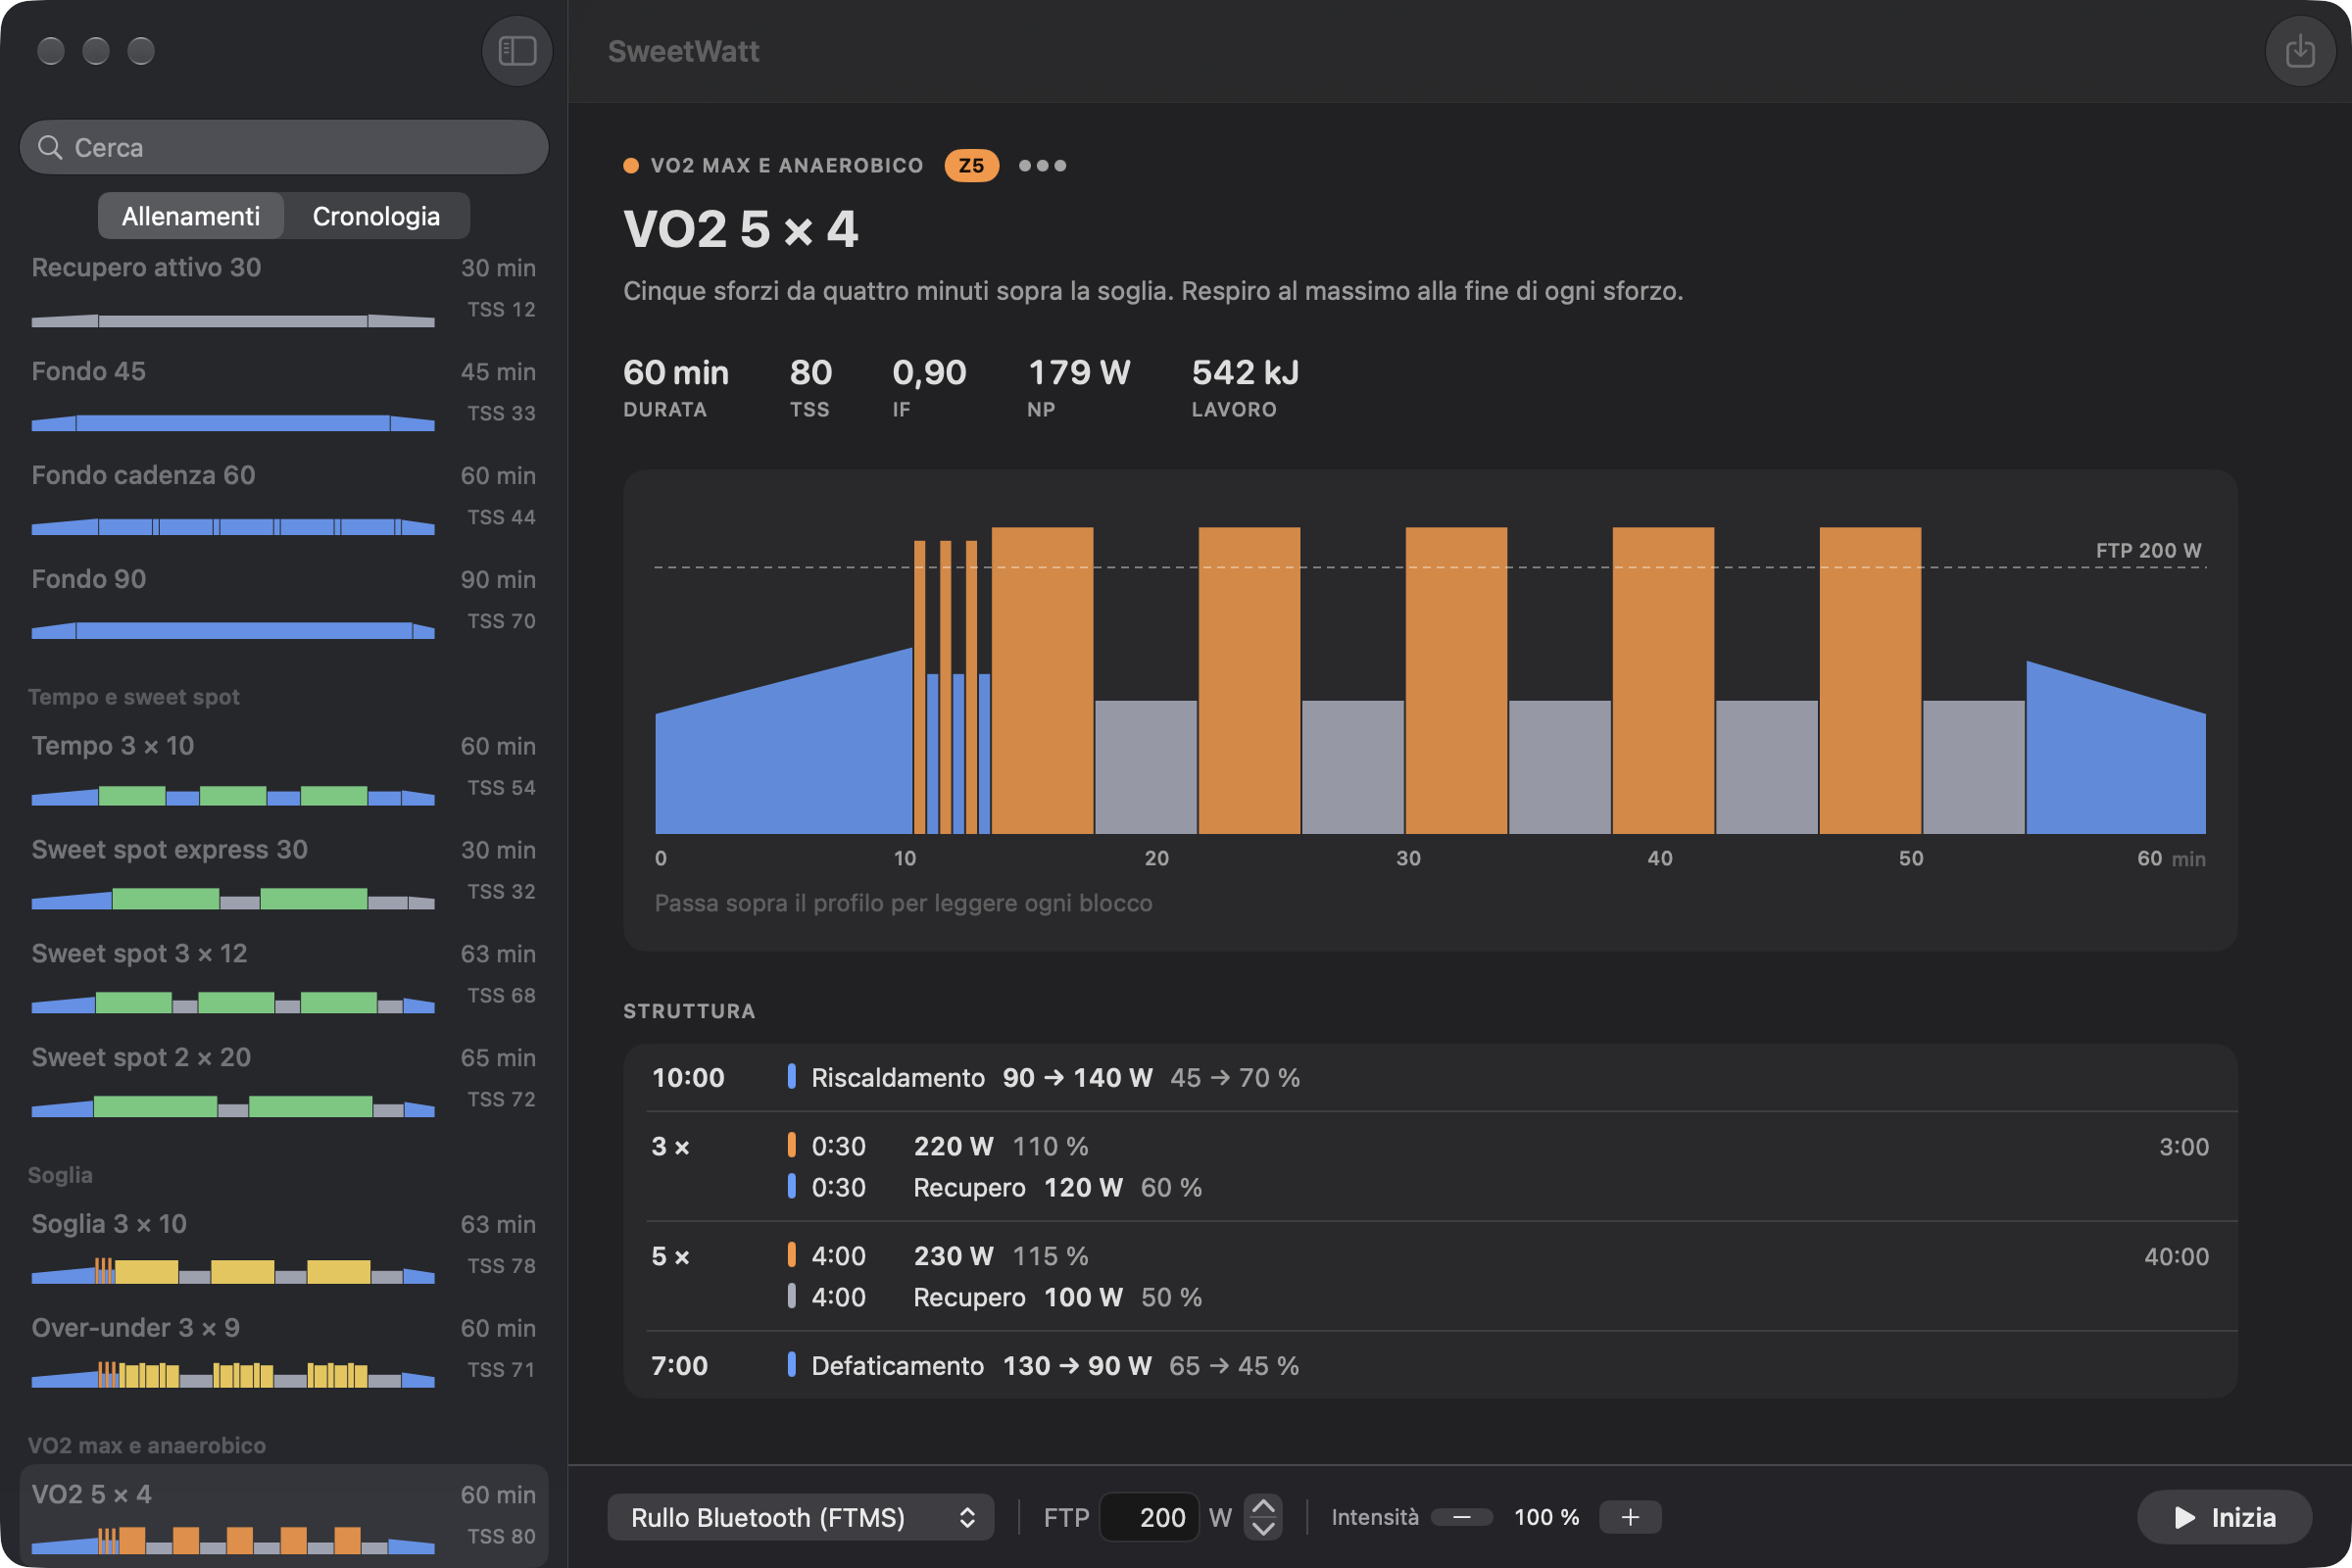Click the Defaticamento 7:00 structure row
The image size is (2352, 1568).
(x=1430, y=1365)
